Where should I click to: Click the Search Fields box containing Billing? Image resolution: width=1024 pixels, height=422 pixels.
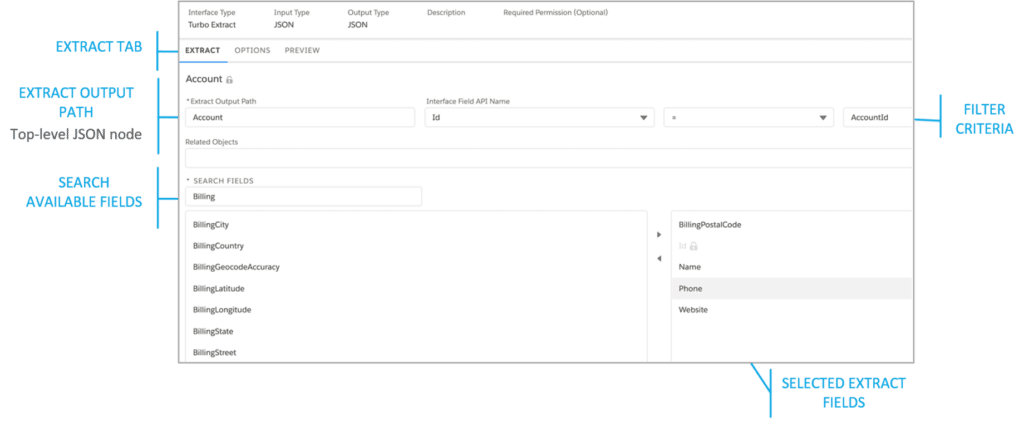[303, 197]
